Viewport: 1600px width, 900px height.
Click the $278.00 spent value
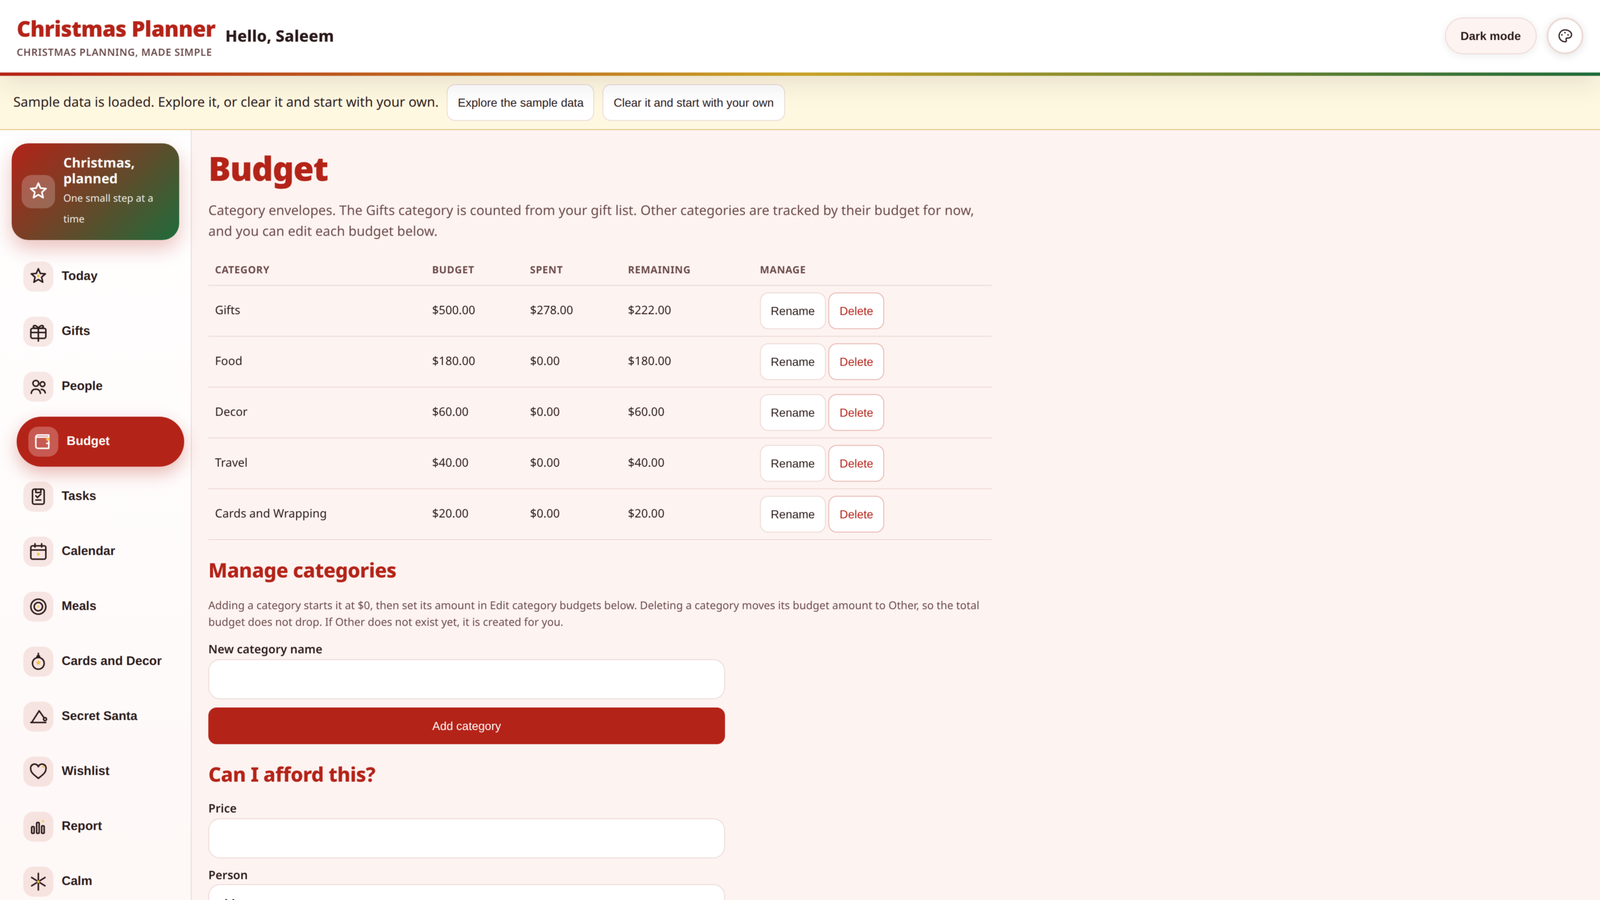tap(551, 310)
